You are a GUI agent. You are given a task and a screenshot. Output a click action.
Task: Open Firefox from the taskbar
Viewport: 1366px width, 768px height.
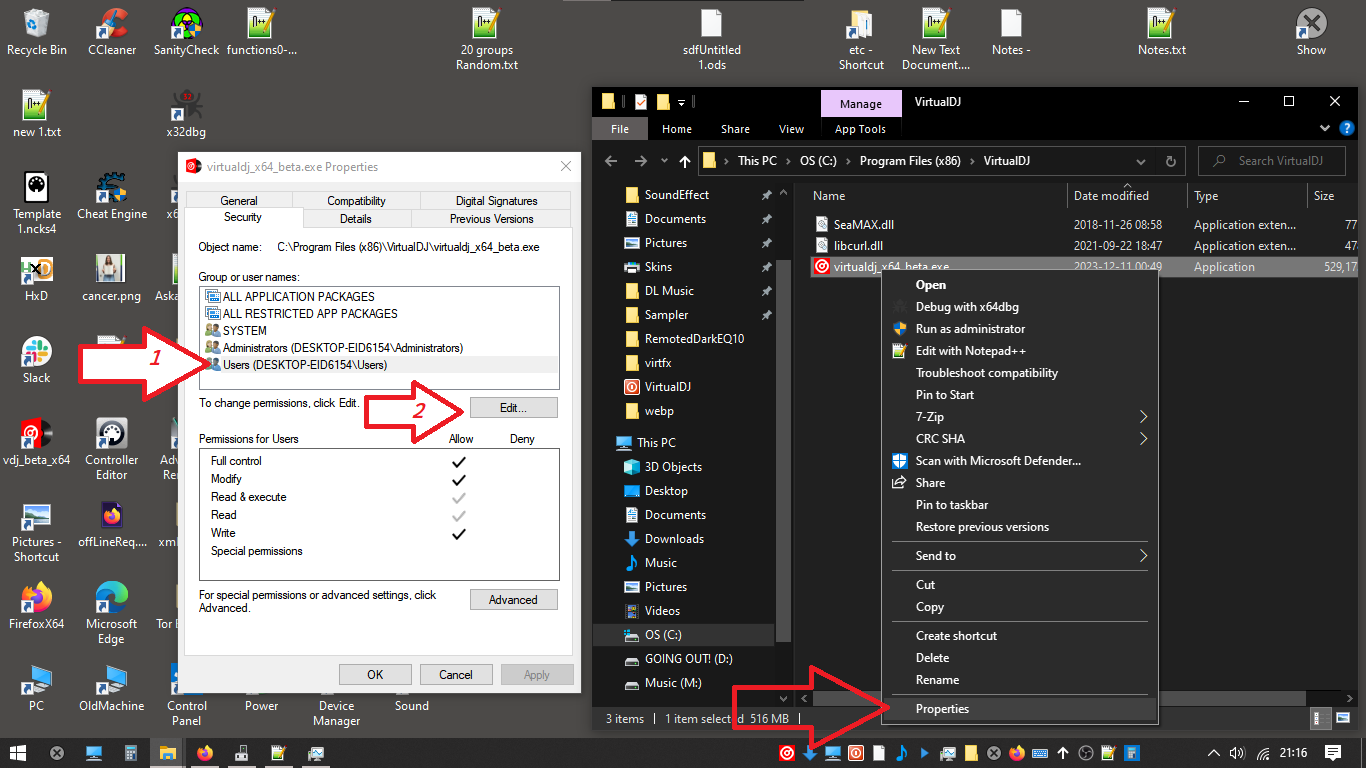[205, 753]
